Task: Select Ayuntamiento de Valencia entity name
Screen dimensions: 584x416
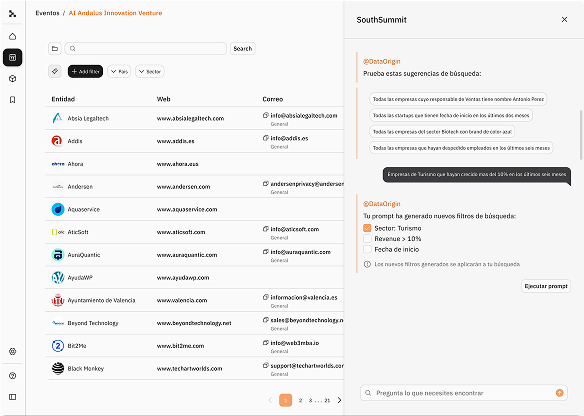Action: (x=101, y=300)
